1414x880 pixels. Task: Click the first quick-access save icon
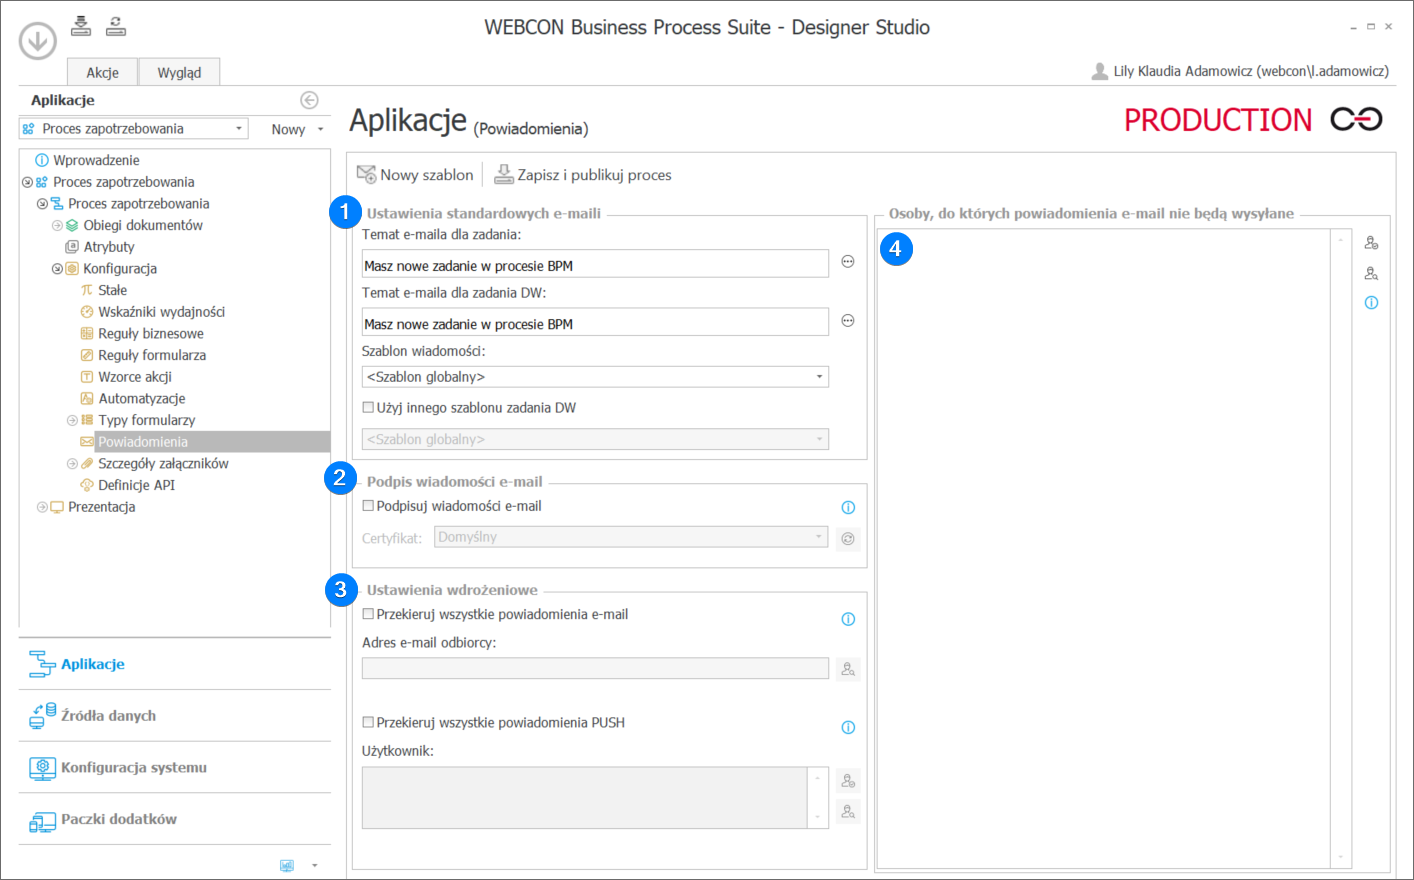81,26
